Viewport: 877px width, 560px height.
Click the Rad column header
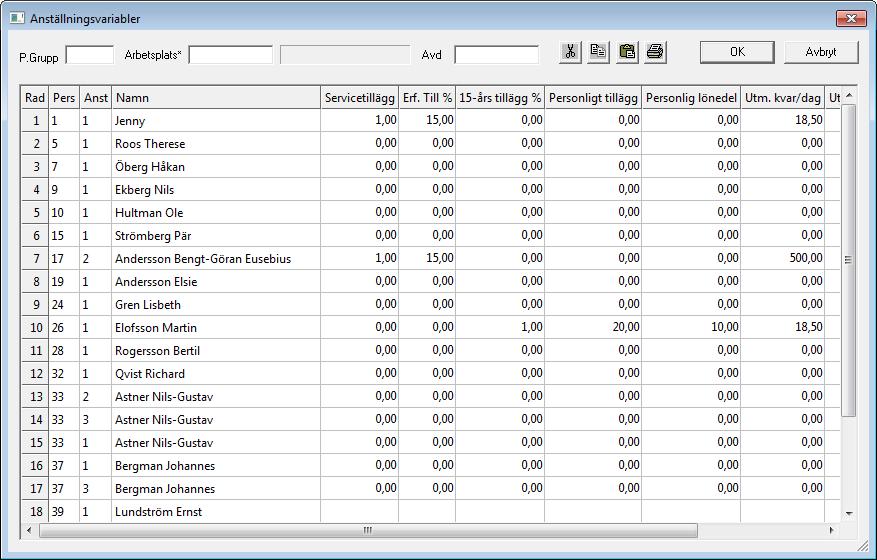click(x=35, y=98)
